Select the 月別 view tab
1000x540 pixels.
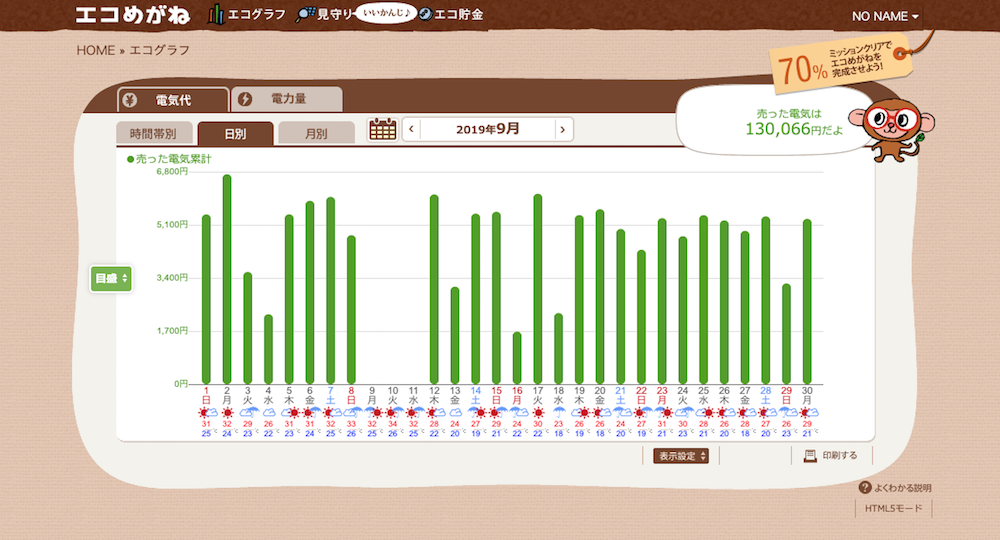(316, 133)
